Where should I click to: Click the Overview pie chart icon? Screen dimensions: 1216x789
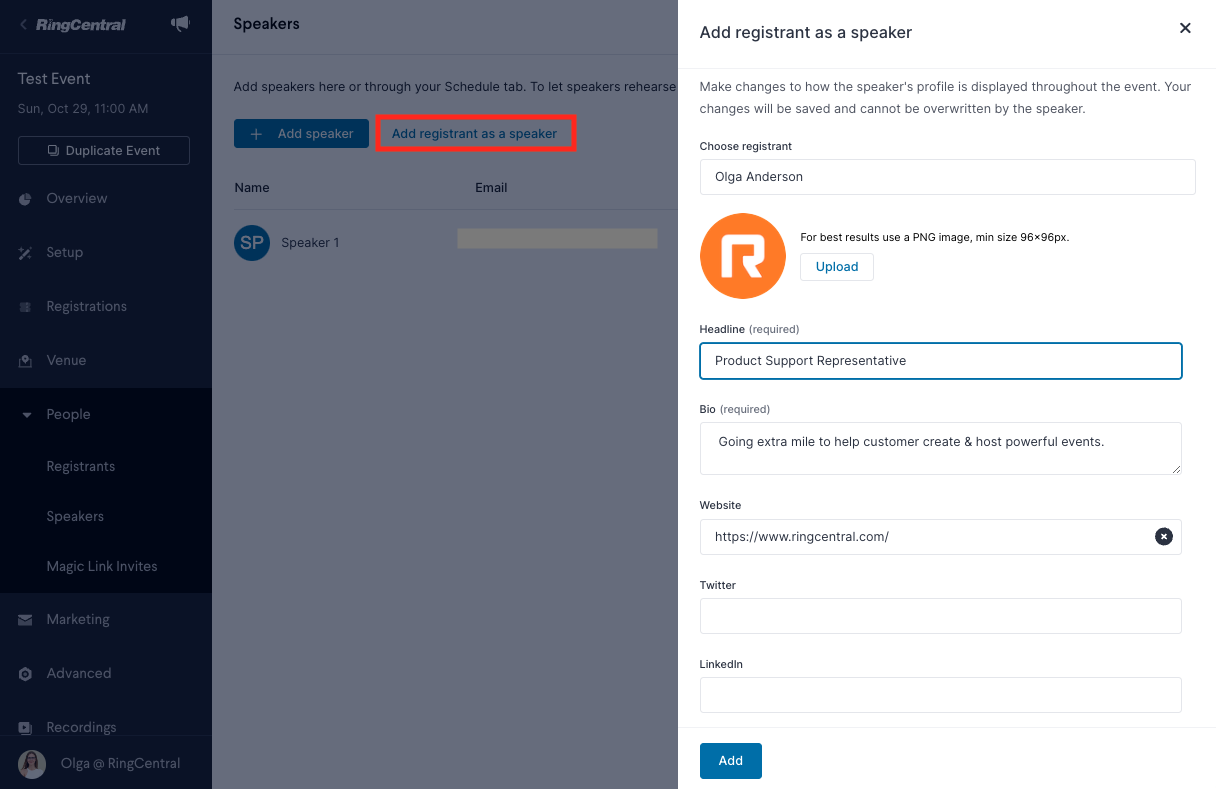[25, 199]
